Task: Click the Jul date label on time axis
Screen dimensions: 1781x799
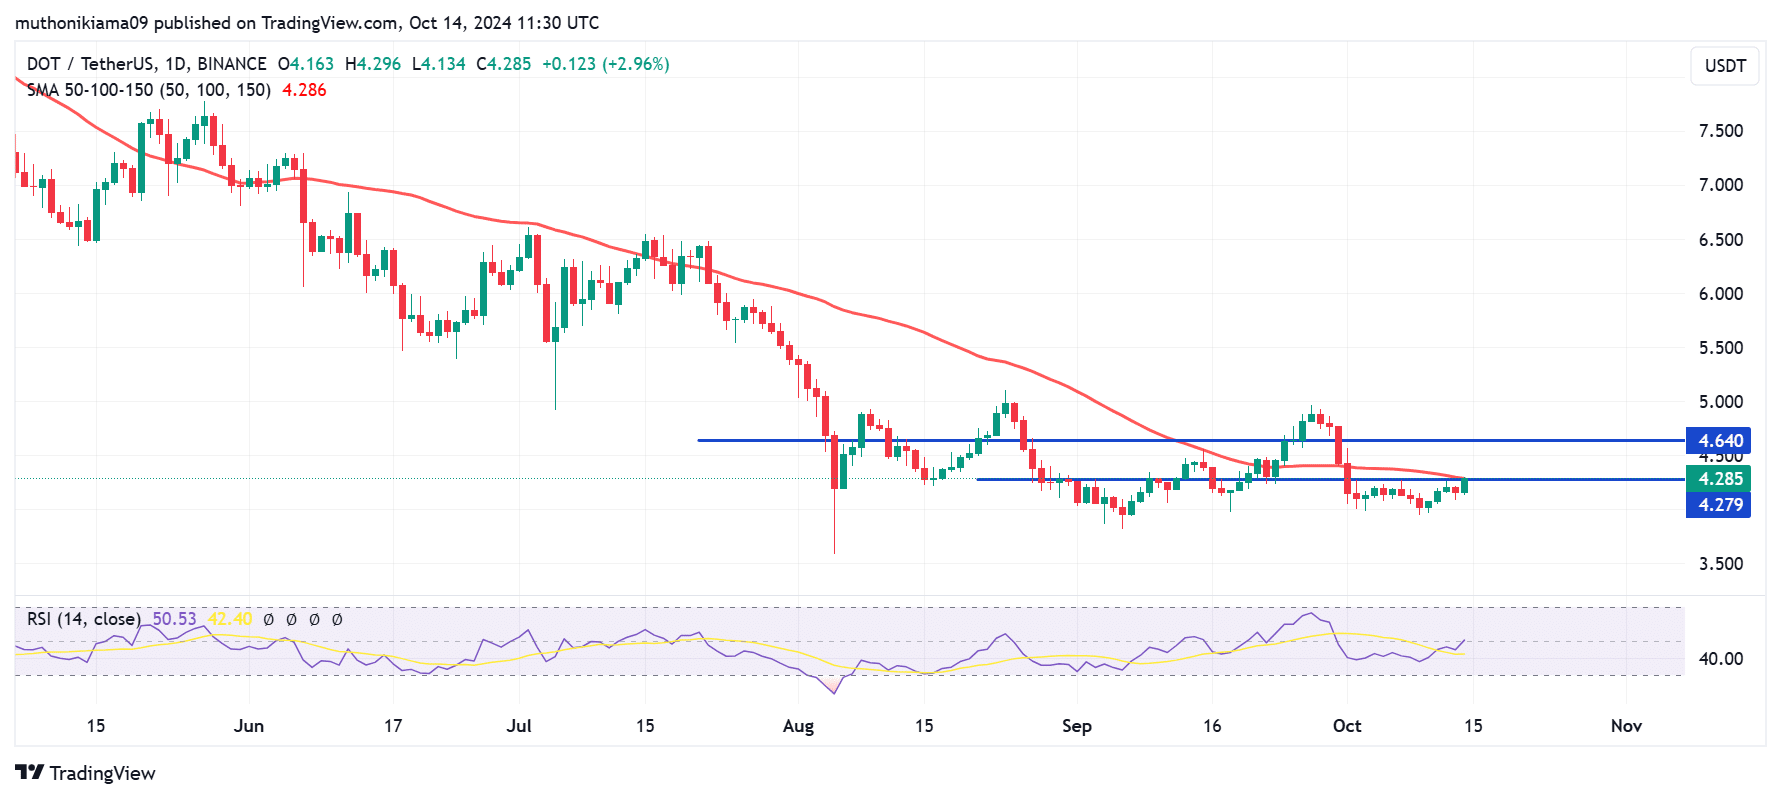Action: click(x=519, y=726)
